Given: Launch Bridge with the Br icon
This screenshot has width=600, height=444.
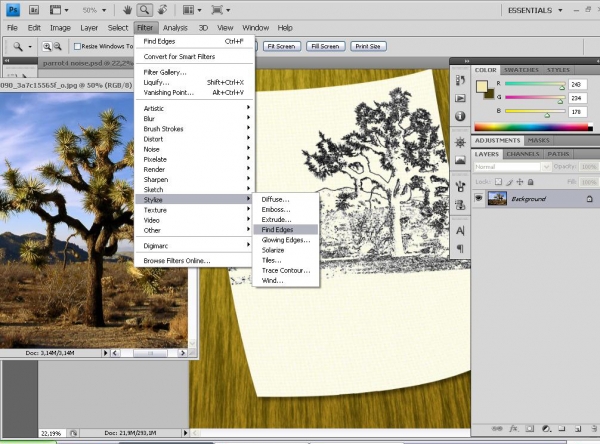Looking at the screenshot, I should [x=34, y=10].
